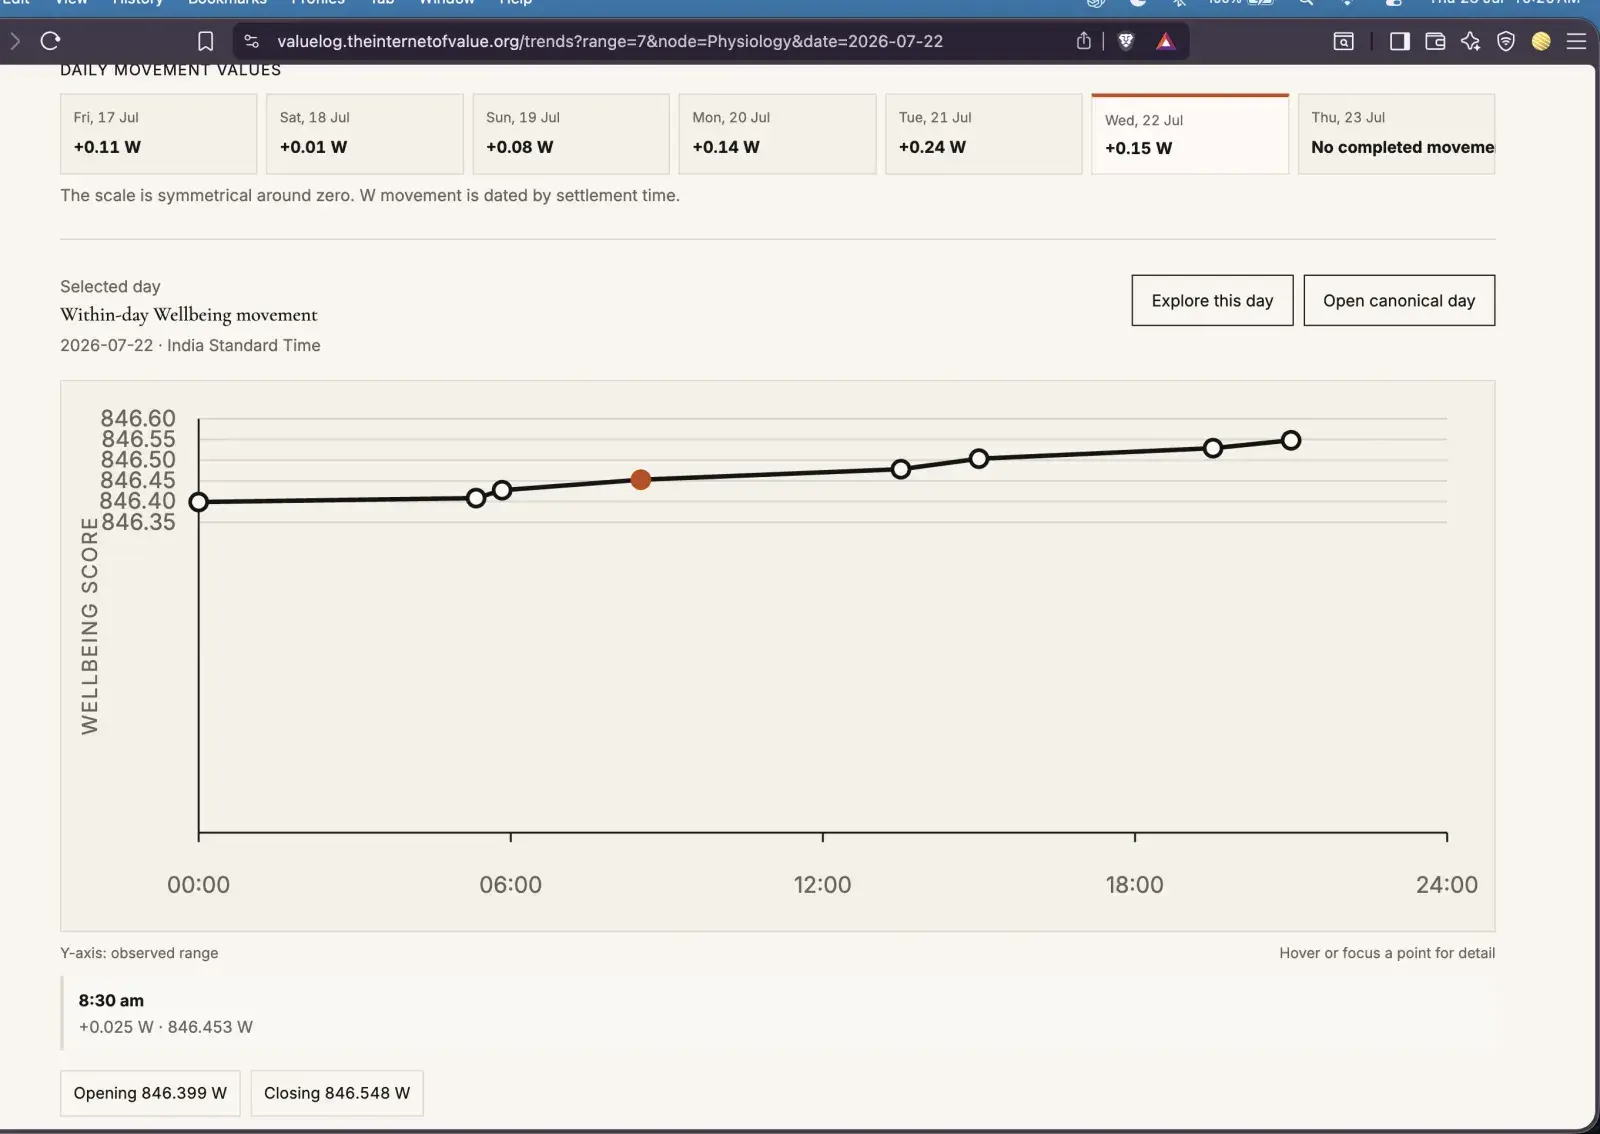The height and width of the screenshot is (1134, 1600).
Task: Click the '+0.025 W · 846.453 W' detail text
Action: click(x=166, y=1027)
